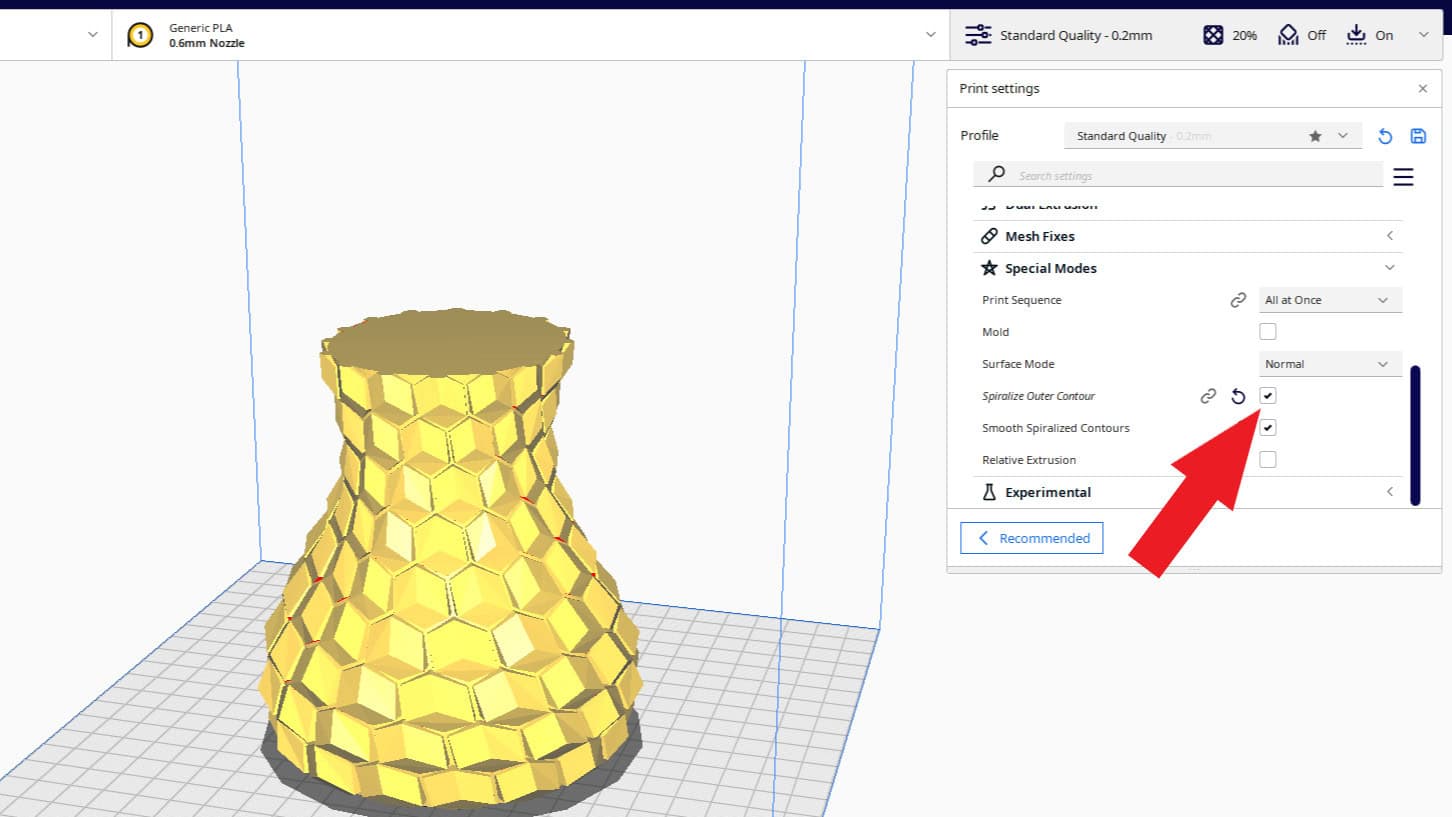Open the Print Sequence dropdown

(x=1330, y=299)
